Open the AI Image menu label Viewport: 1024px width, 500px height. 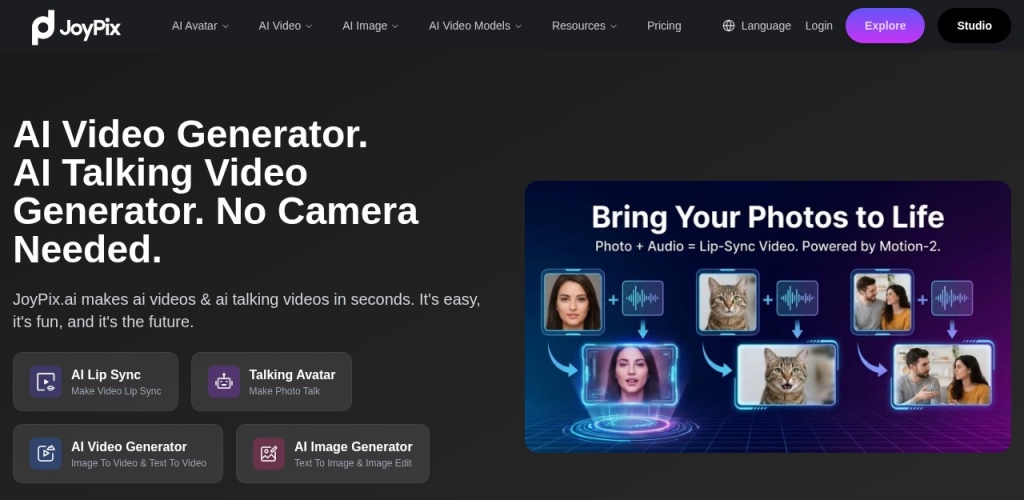coord(365,25)
